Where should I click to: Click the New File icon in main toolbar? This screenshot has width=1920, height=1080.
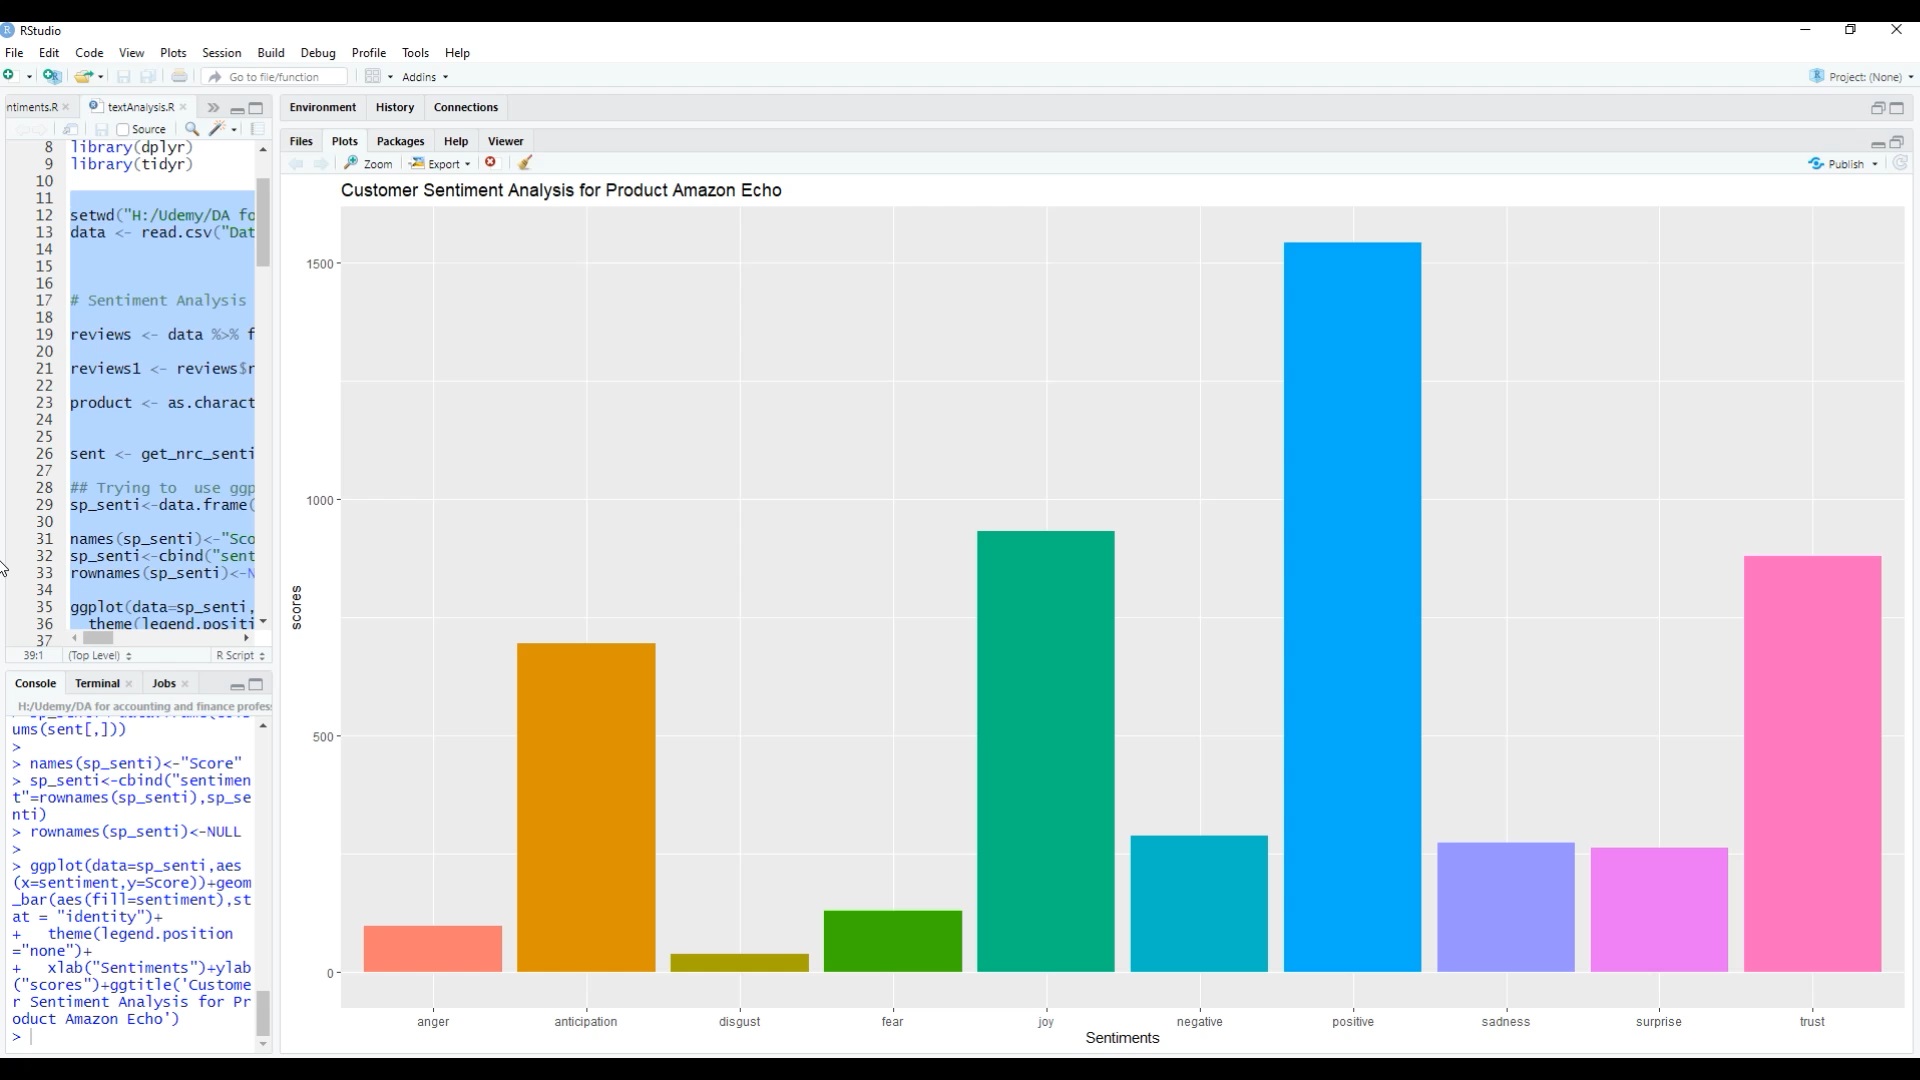9,76
